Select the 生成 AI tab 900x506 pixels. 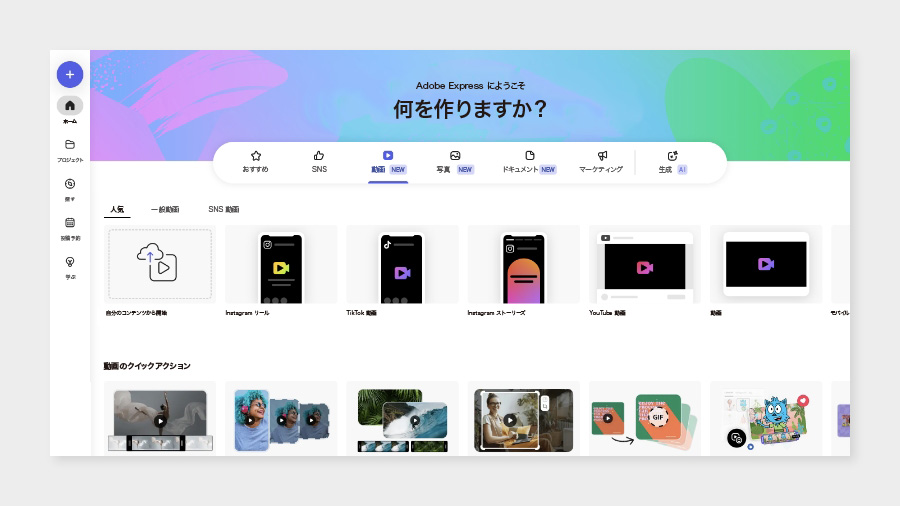[672, 162]
